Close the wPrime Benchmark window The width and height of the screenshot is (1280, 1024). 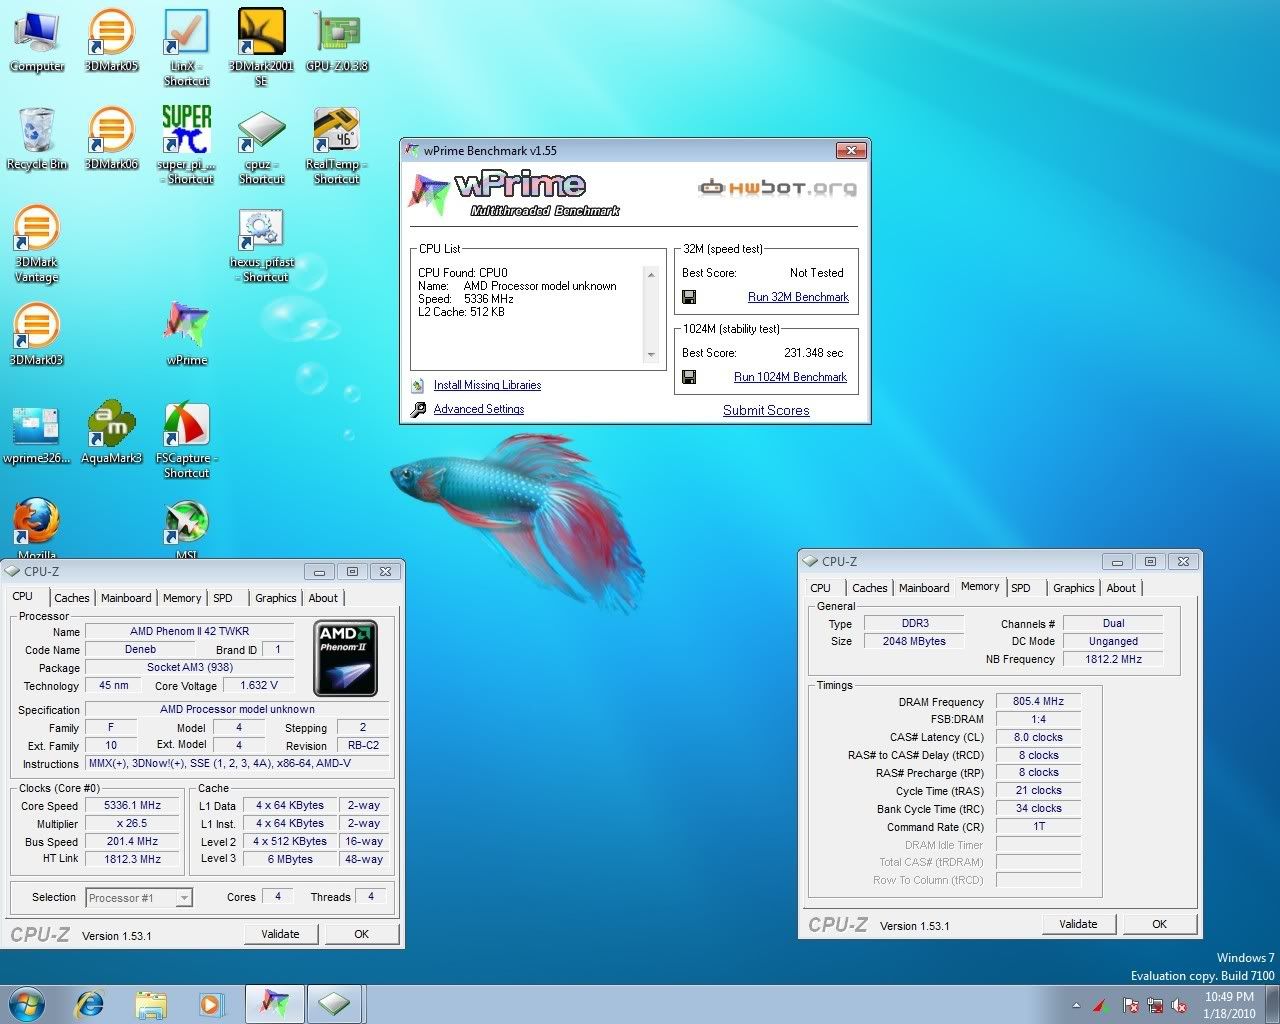(850, 151)
